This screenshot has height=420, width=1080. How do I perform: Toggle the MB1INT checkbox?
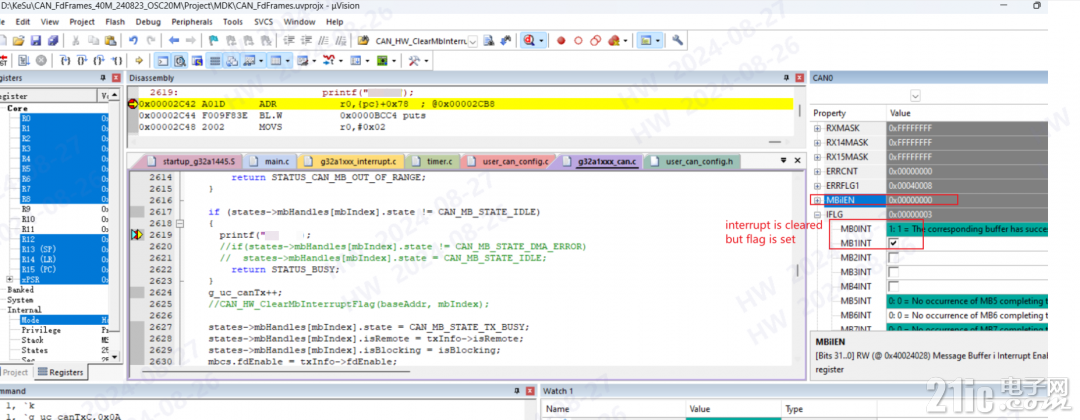893,243
